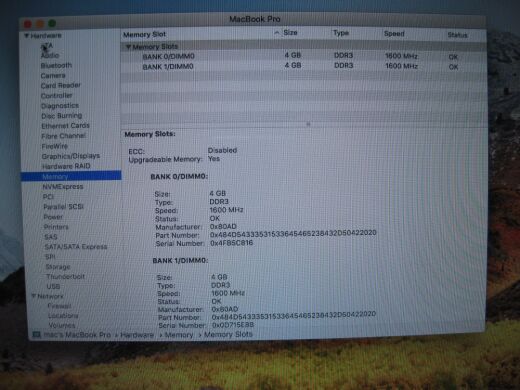Select SATA/SATA Express in the sidebar
The image size is (520, 390).
[76, 247]
